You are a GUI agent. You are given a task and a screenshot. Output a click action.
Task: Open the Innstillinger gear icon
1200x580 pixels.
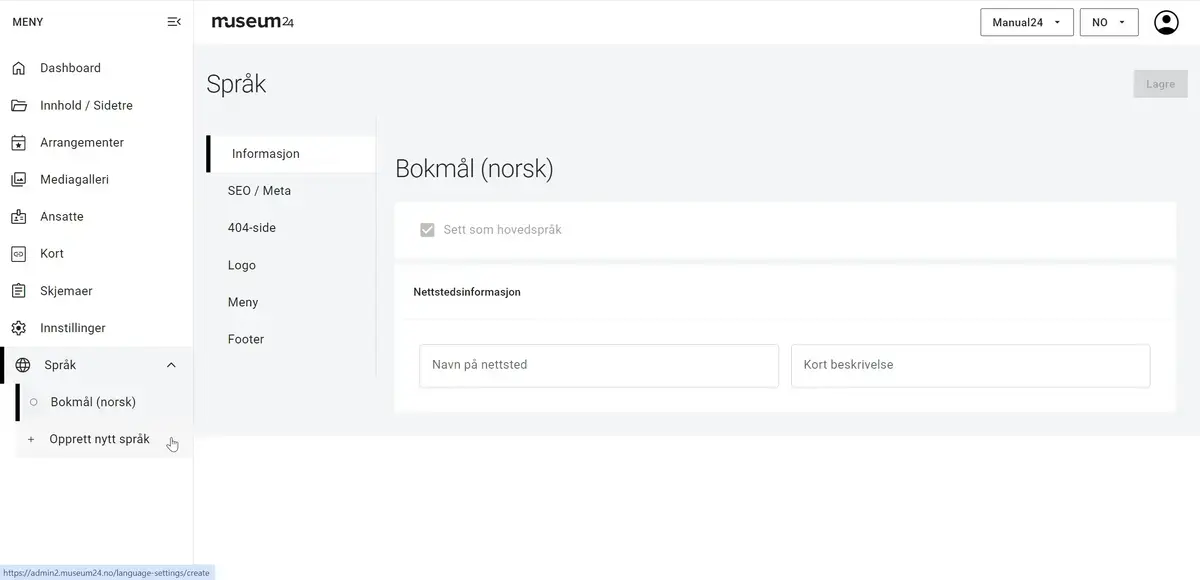coord(18,328)
